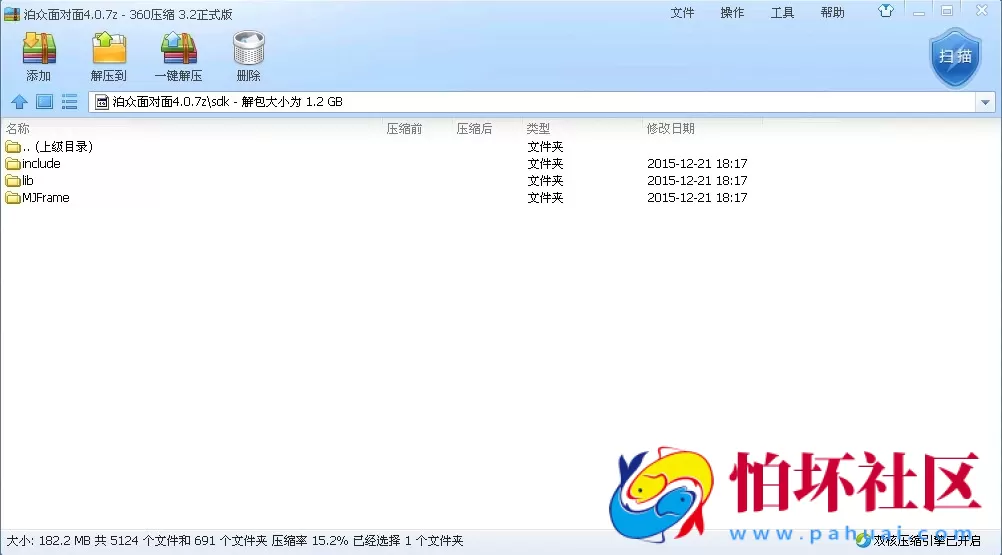Viewport: 1002px width, 555px height.
Task: Click the 360压缩 app icon in title bar
Action: tap(12, 14)
